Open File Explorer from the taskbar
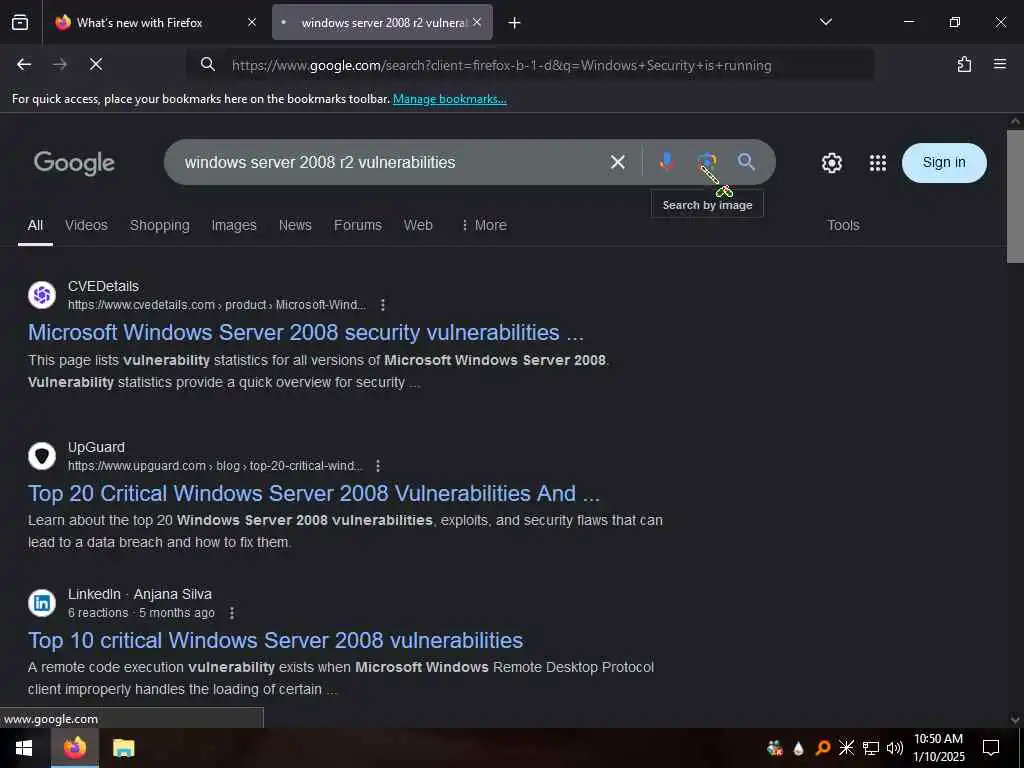The width and height of the screenshot is (1024, 768). (123, 748)
